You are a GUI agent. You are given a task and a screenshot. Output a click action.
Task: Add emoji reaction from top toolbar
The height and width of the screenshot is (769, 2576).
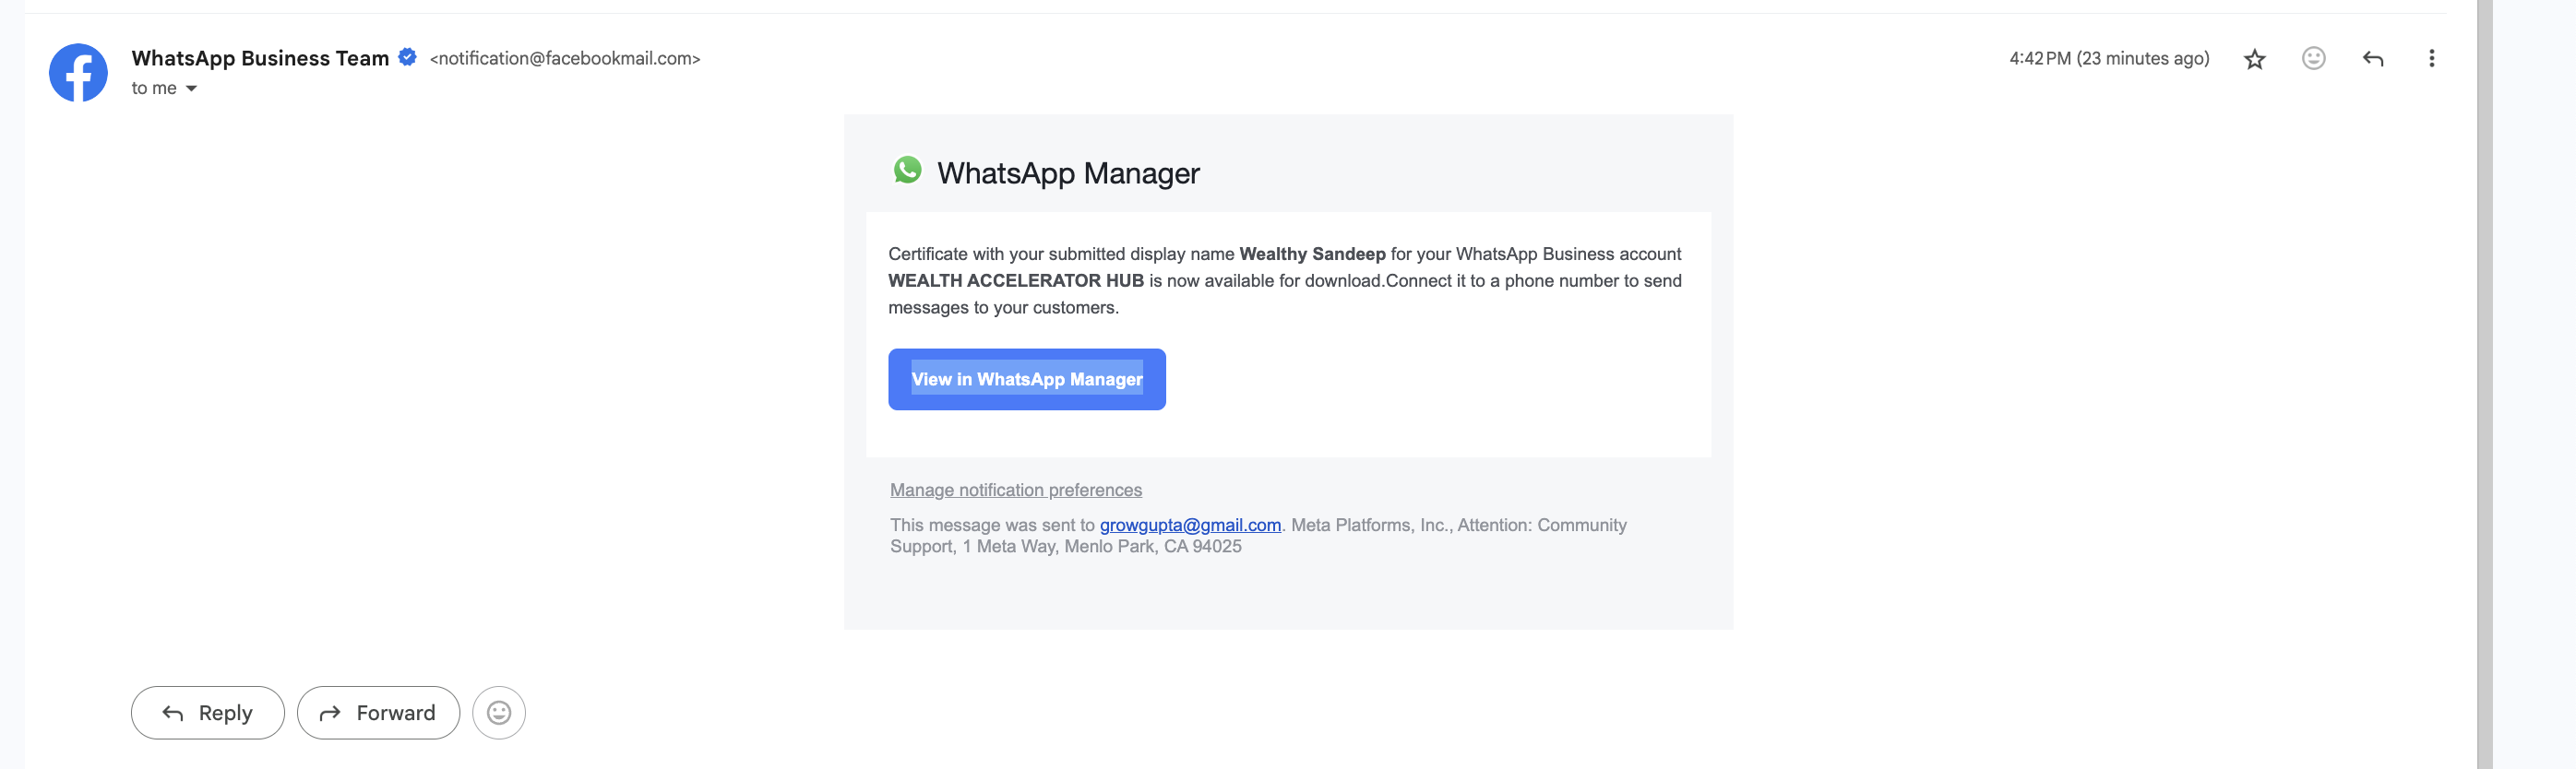pos(2313,58)
